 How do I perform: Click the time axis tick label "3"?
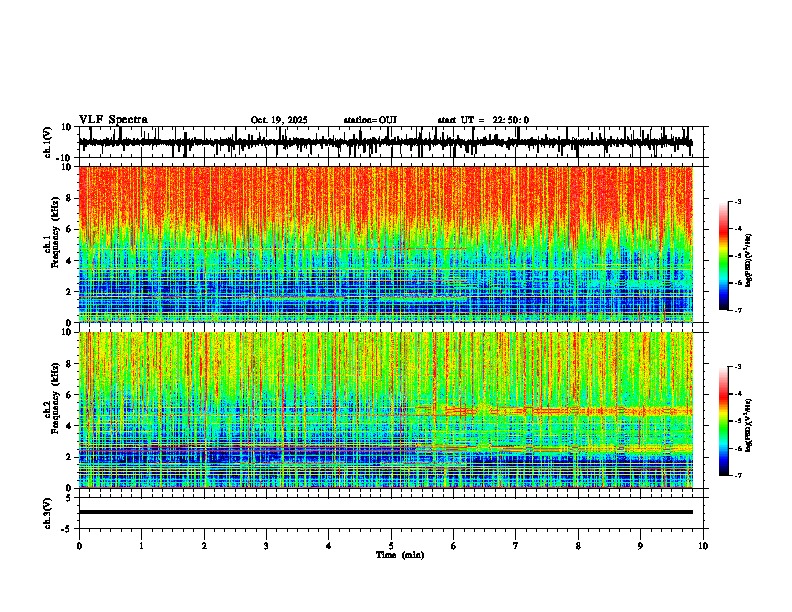pos(266,546)
